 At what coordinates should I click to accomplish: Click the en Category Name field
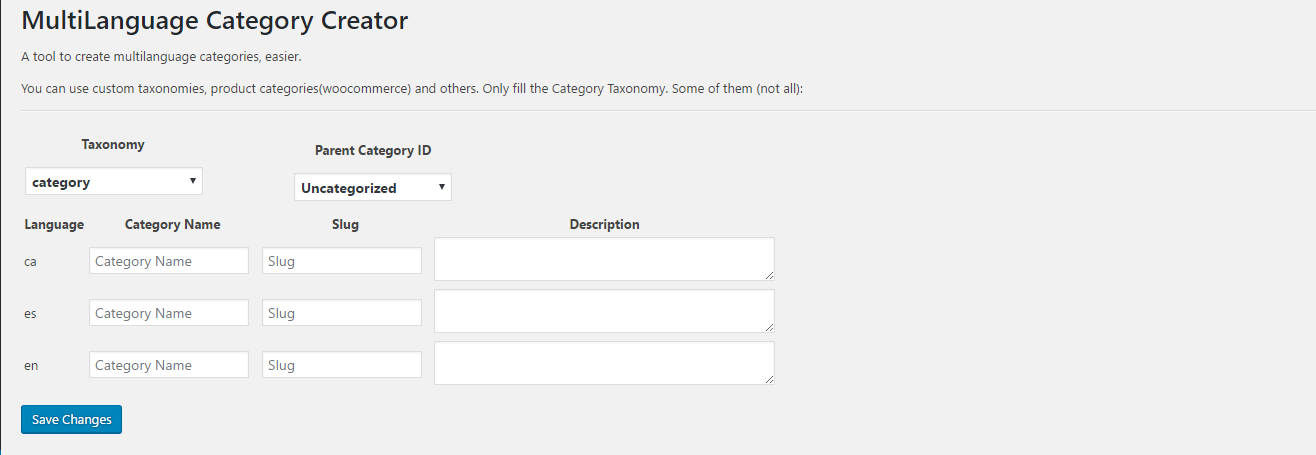[x=169, y=365]
